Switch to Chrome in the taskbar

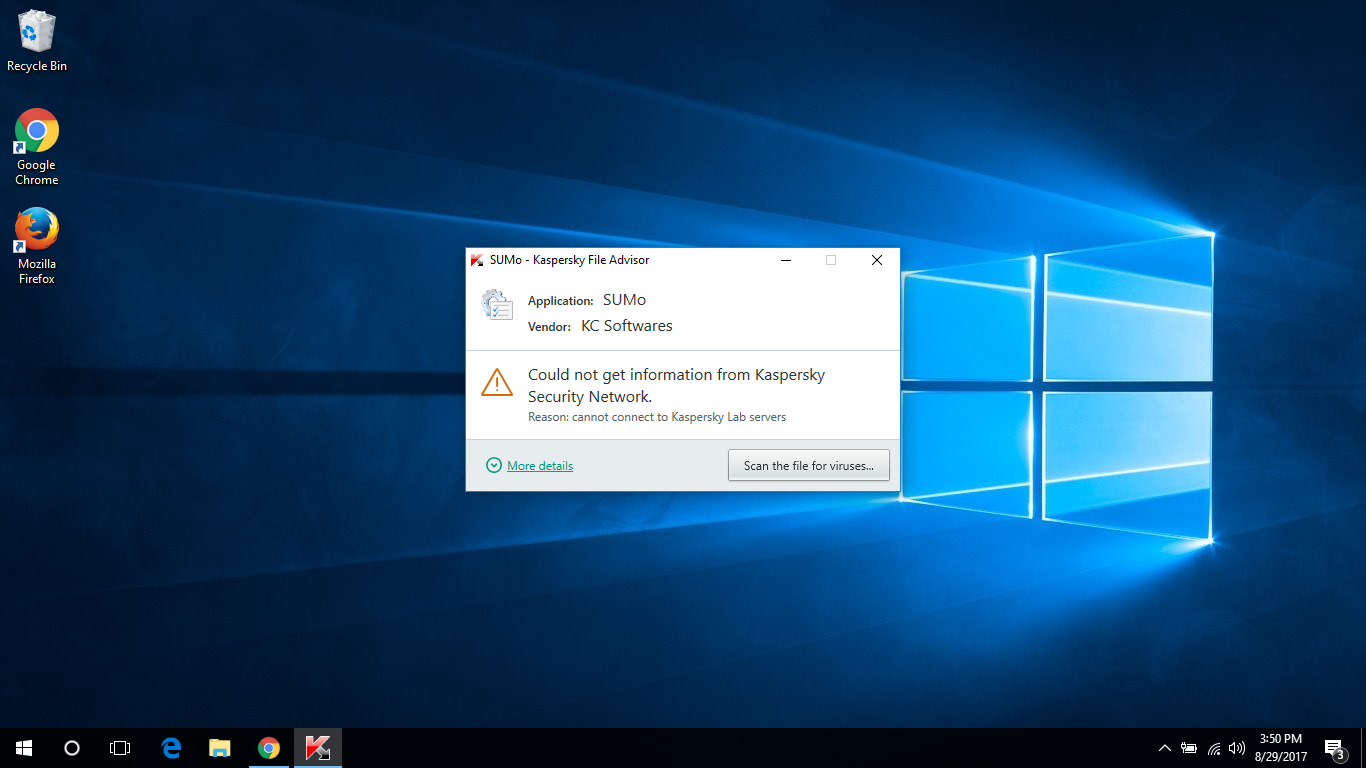[269, 748]
